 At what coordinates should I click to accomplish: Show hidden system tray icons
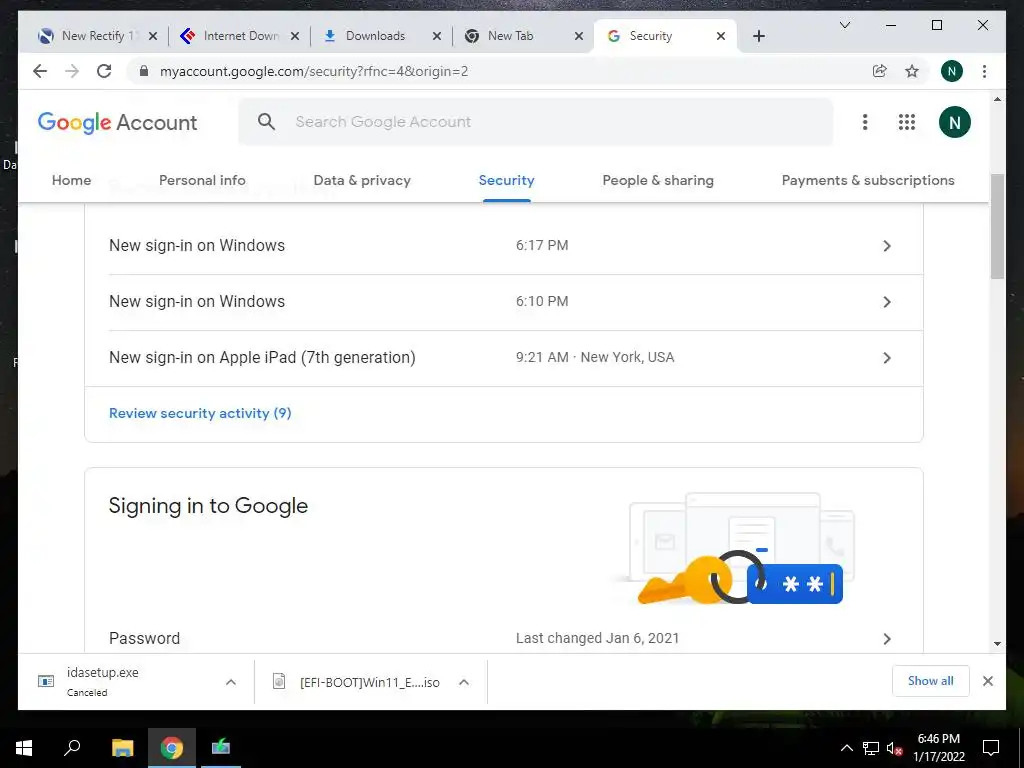[x=846, y=748]
